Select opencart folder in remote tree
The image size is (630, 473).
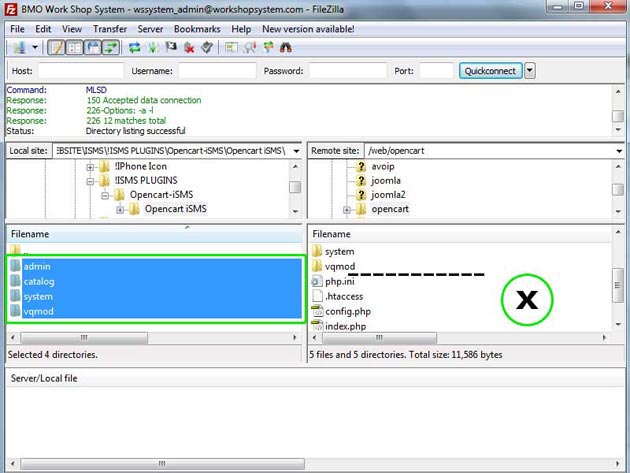[390, 209]
